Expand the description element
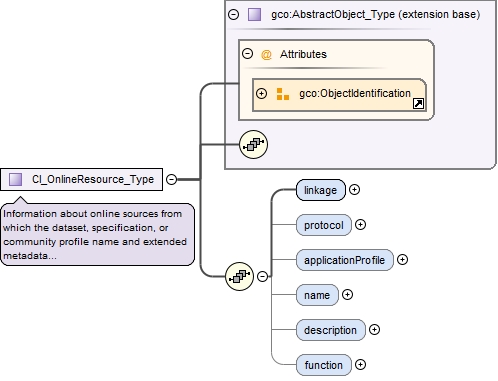498x381 pixels. tap(374, 330)
